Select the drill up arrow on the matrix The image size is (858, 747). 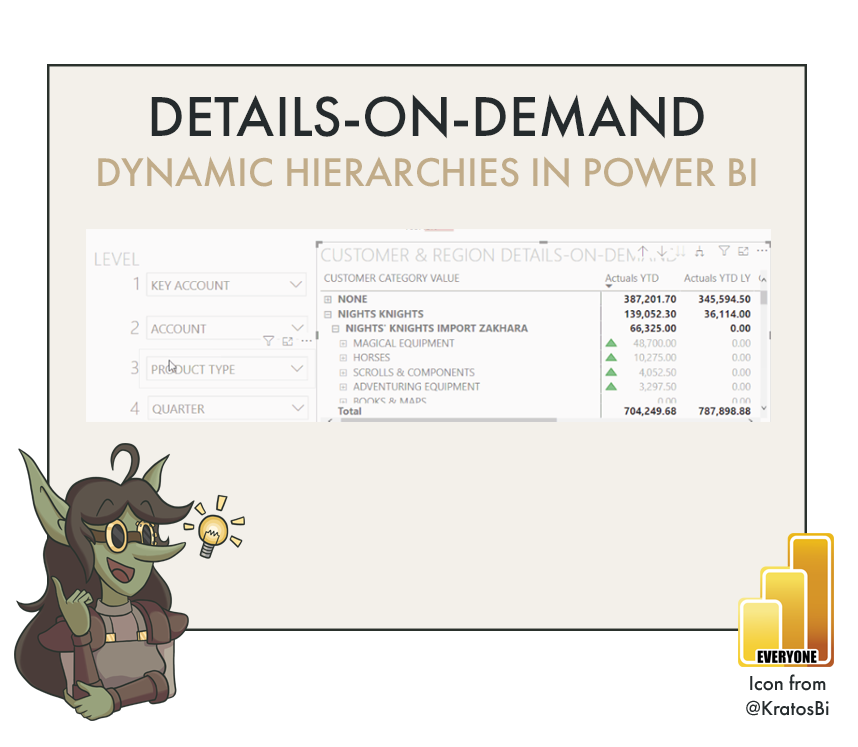click(x=643, y=251)
